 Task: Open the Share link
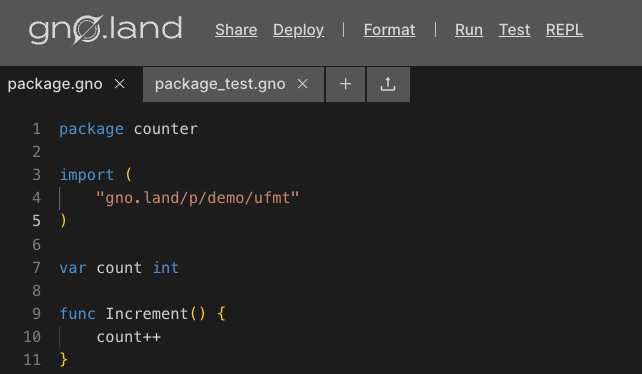tap(236, 30)
